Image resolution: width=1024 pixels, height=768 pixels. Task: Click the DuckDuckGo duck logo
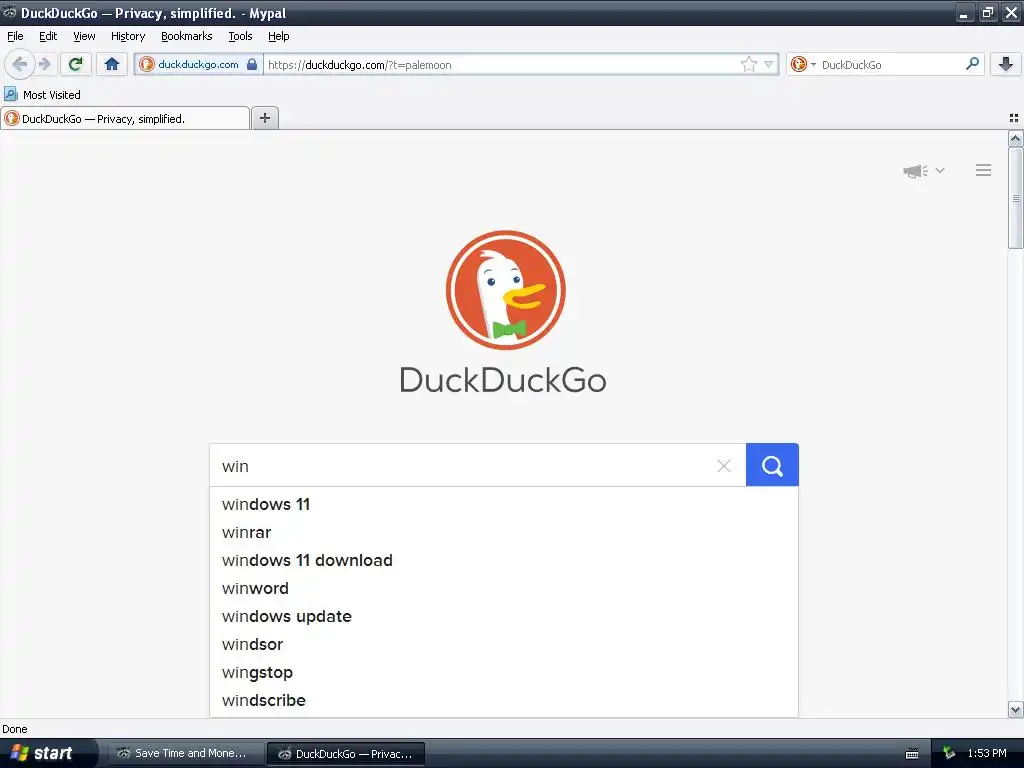click(x=505, y=290)
